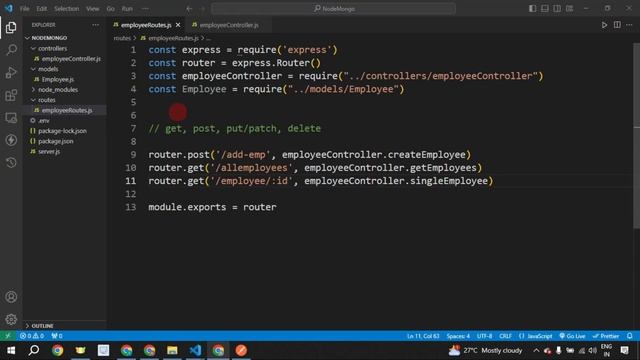
Task: Click CRLF end of line selector
Action: click(x=505, y=336)
